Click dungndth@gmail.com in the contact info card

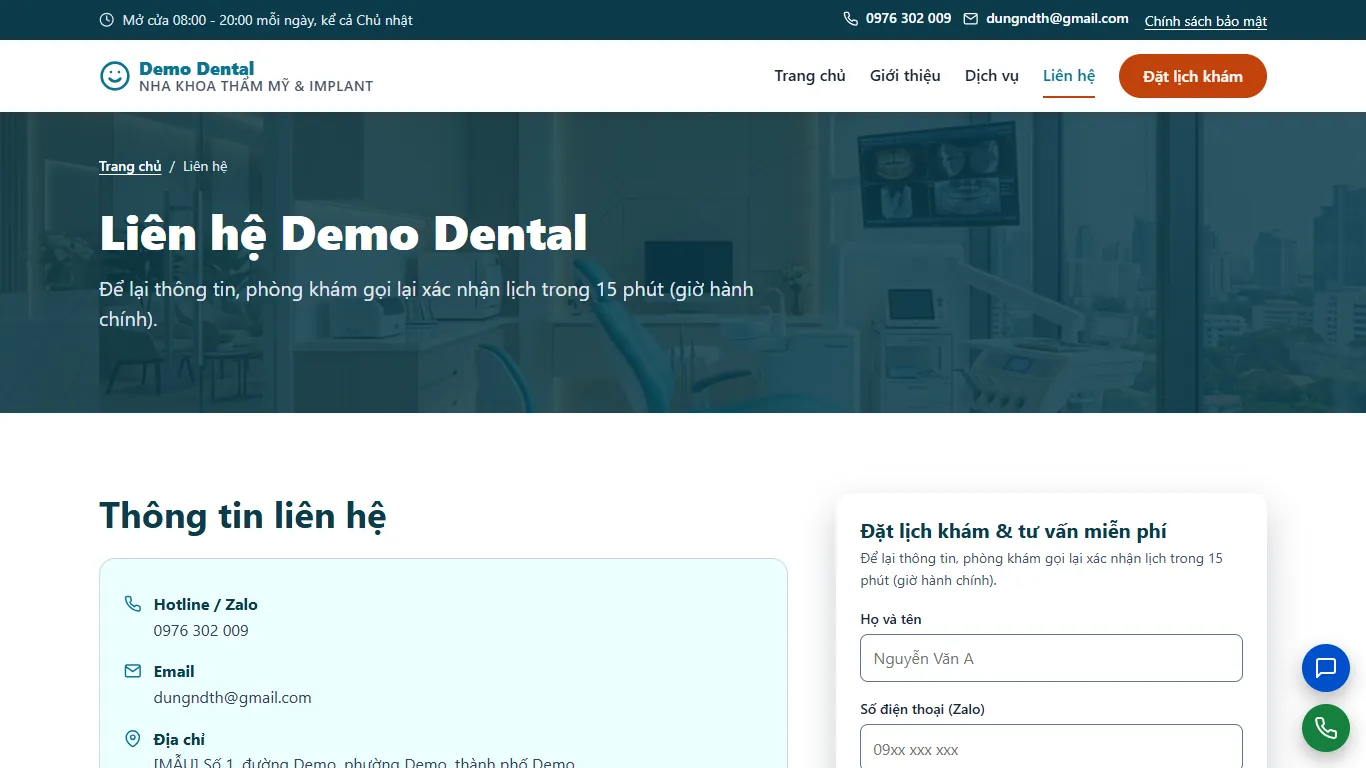233,697
